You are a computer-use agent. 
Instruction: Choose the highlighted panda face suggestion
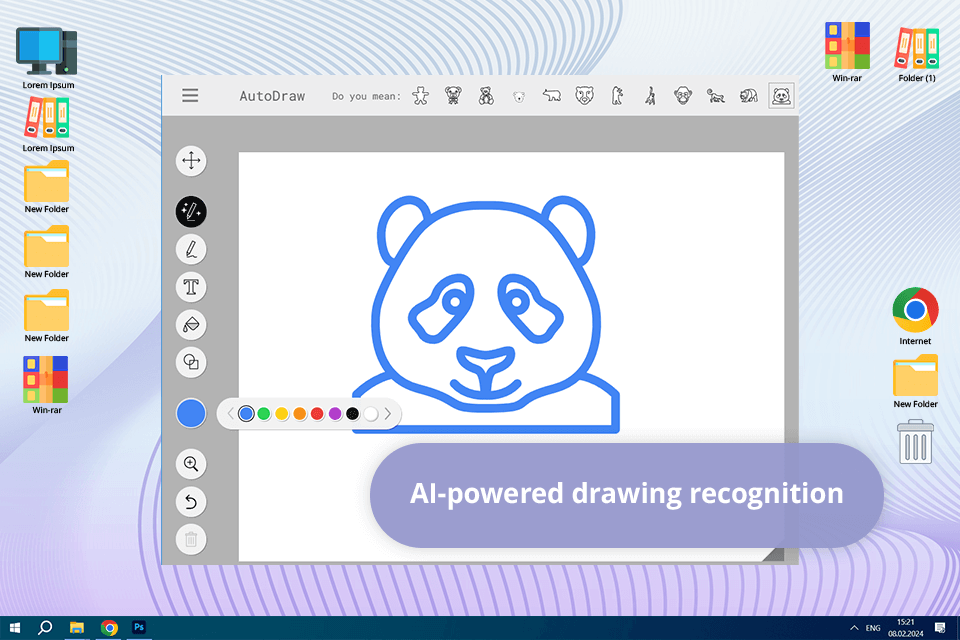tap(781, 96)
